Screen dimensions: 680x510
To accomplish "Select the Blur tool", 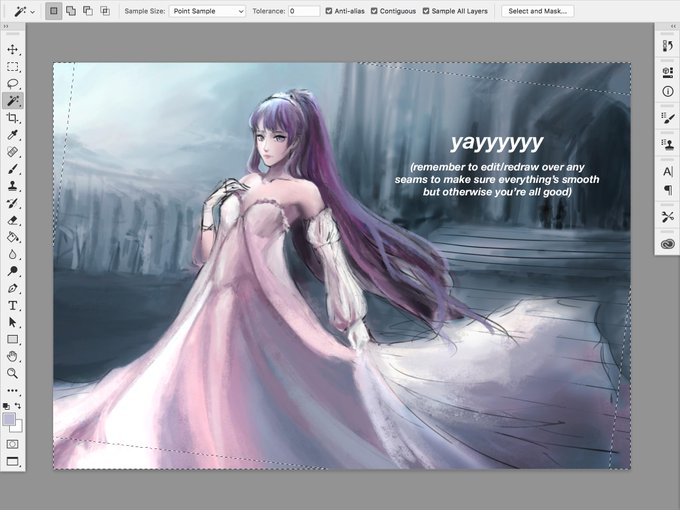I will 13,254.
